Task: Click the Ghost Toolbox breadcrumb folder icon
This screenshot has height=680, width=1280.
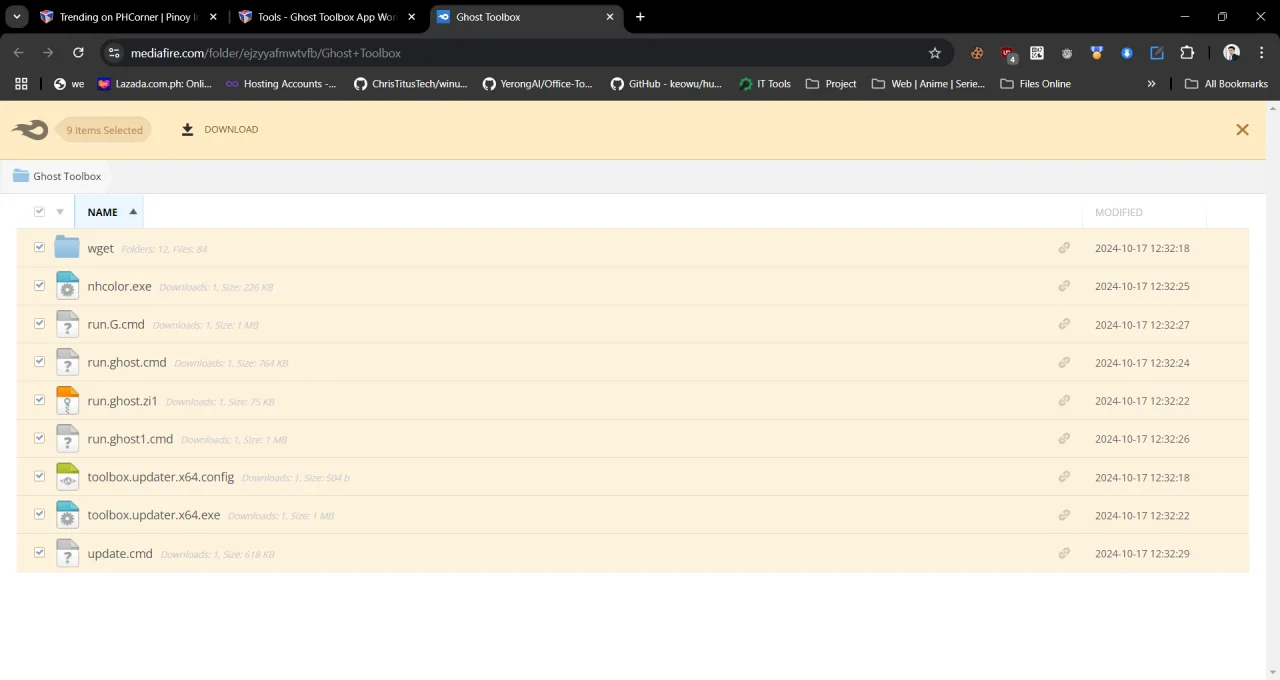Action: tap(20, 176)
